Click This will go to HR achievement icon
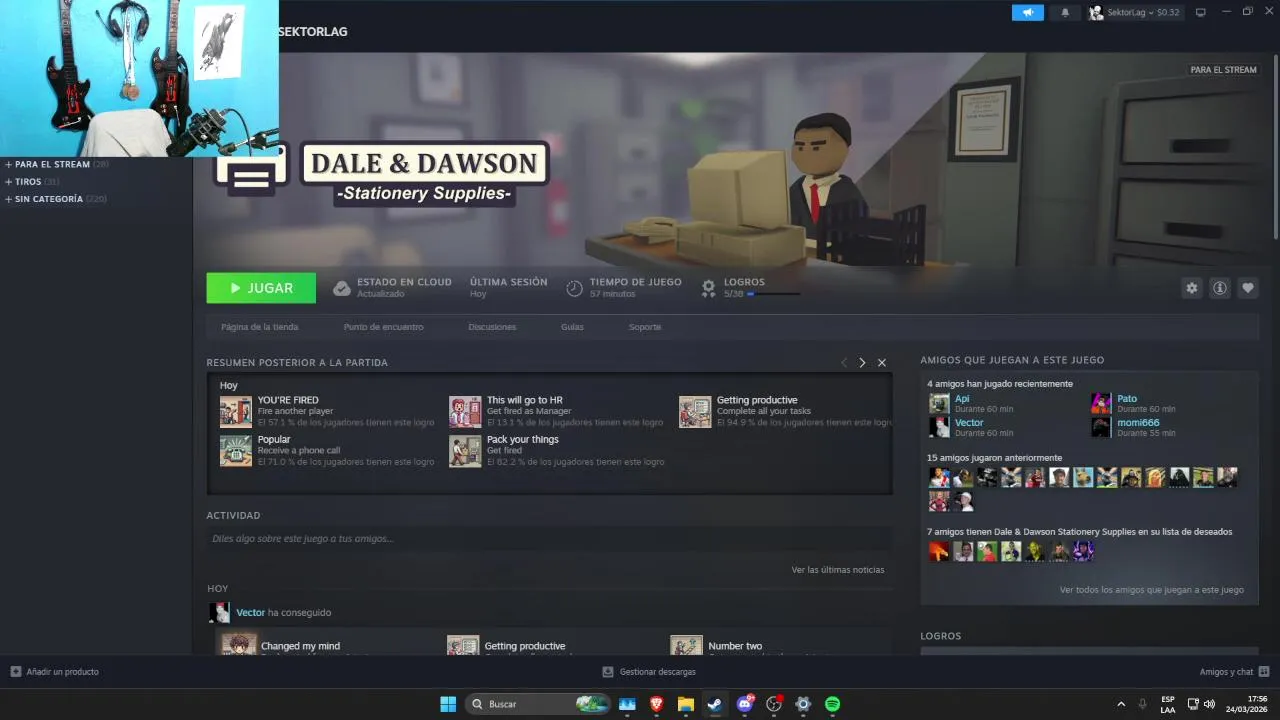Screen dimensions: 1280x720 [465, 412]
